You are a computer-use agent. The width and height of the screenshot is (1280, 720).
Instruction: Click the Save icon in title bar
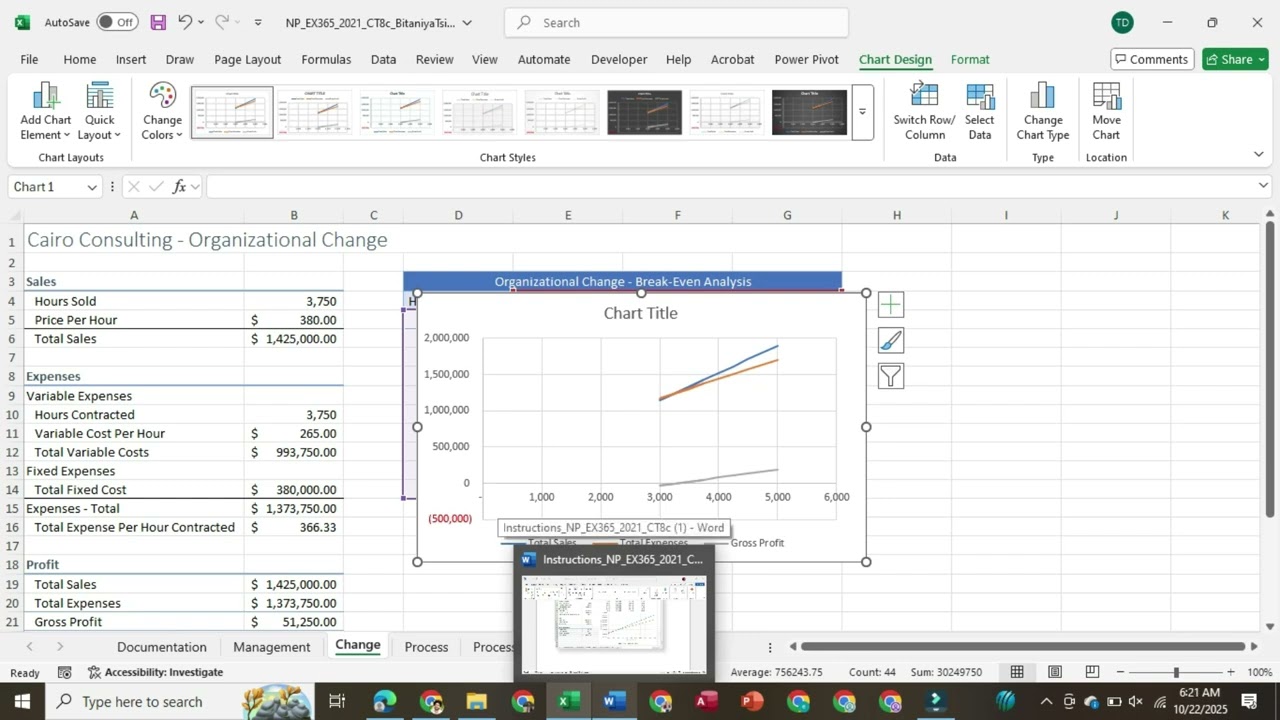(x=158, y=22)
